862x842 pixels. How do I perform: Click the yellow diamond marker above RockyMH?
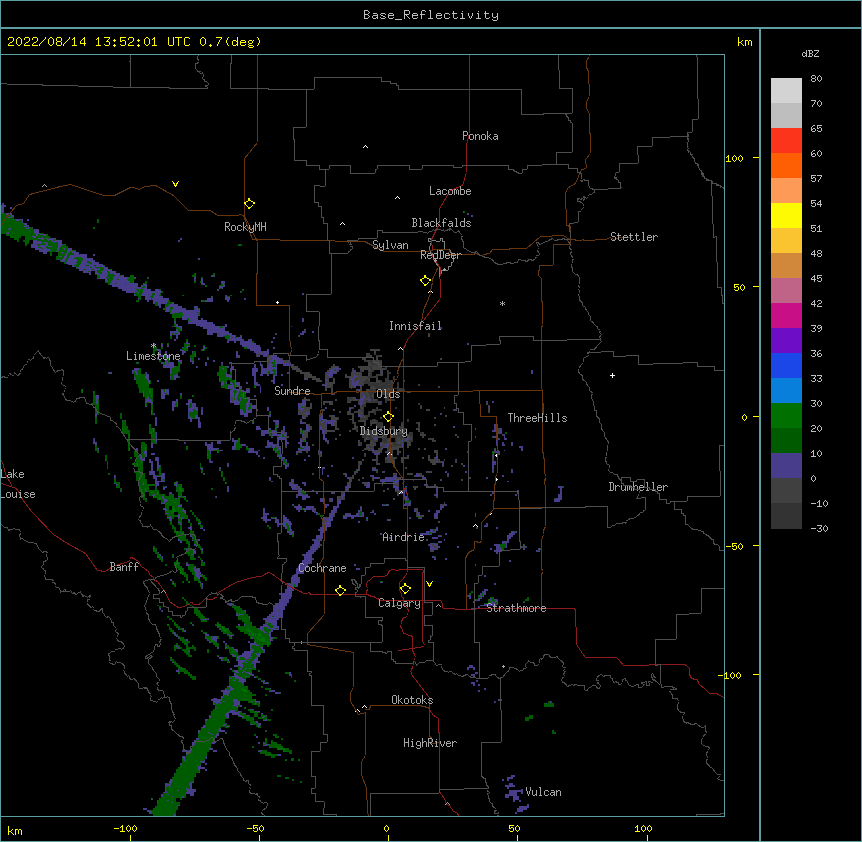[249, 204]
